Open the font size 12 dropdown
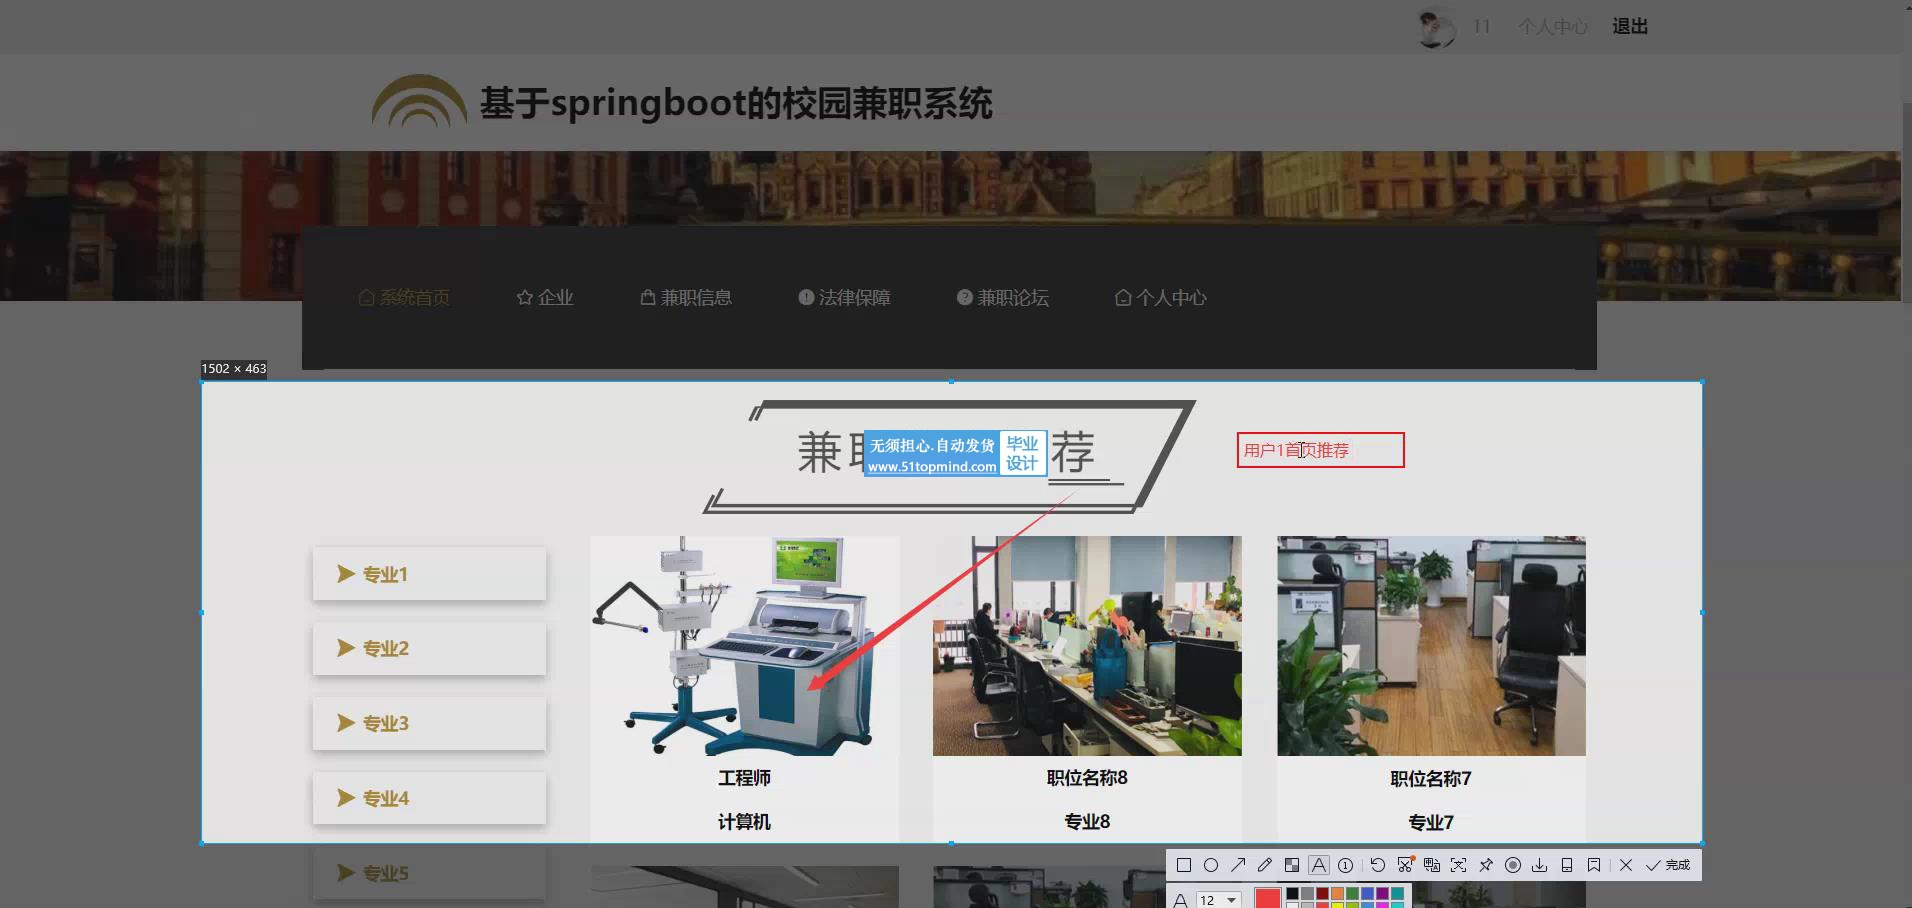The image size is (1912, 908). click(1218, 900)
